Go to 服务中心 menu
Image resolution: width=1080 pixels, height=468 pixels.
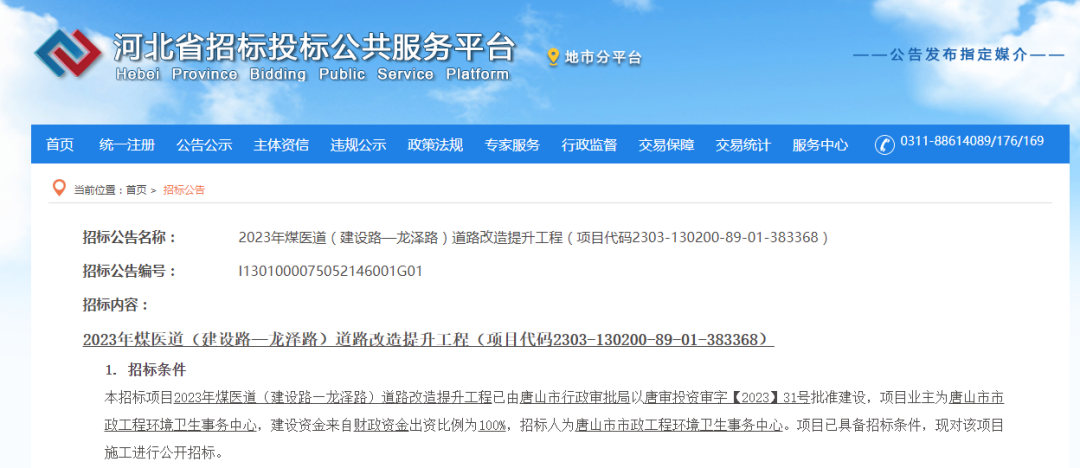coord(820,145)
